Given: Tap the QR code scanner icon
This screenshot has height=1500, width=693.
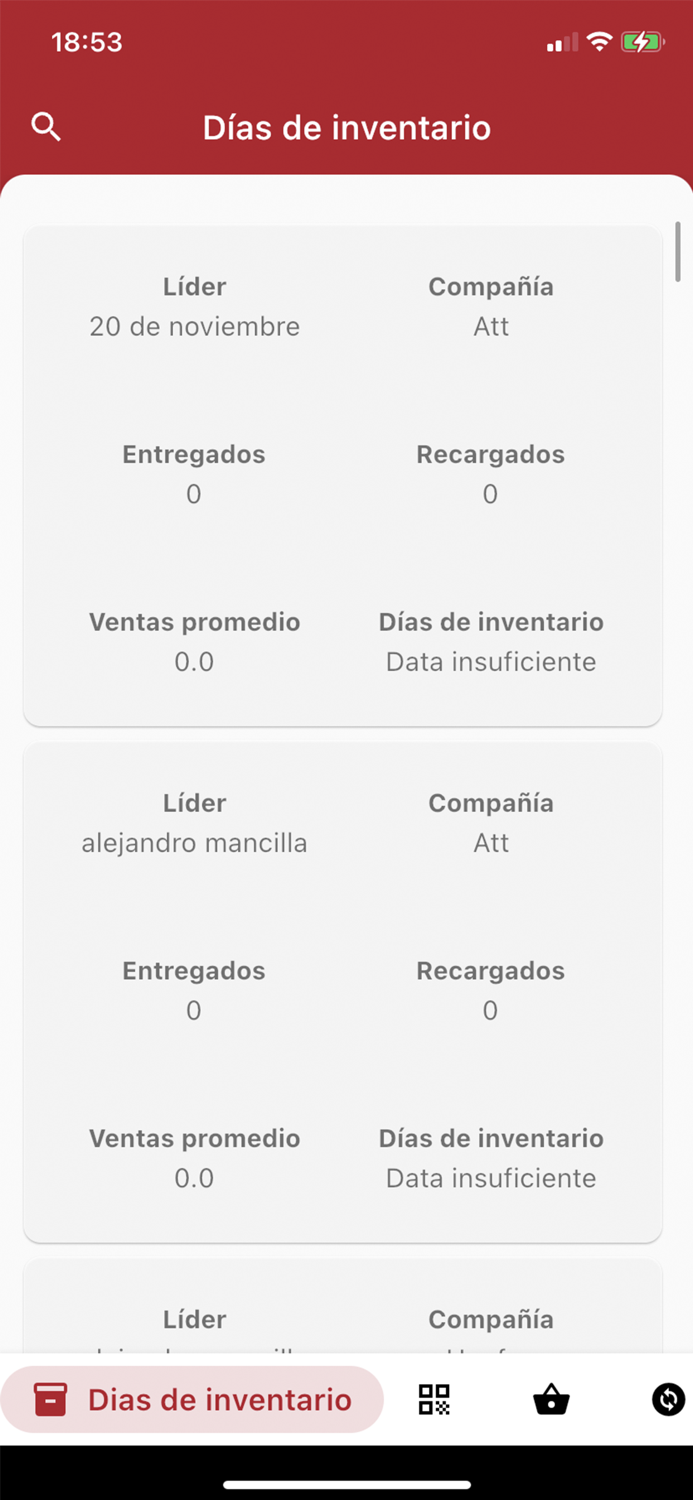Looking at the screenshot, I should 434,1400.
